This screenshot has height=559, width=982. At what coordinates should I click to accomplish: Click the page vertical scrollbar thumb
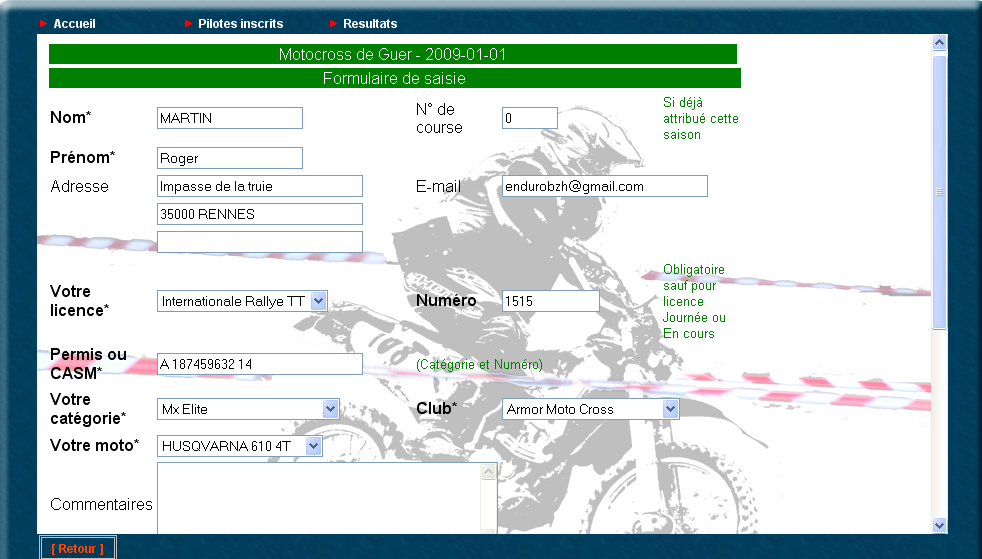click(939, 192)
